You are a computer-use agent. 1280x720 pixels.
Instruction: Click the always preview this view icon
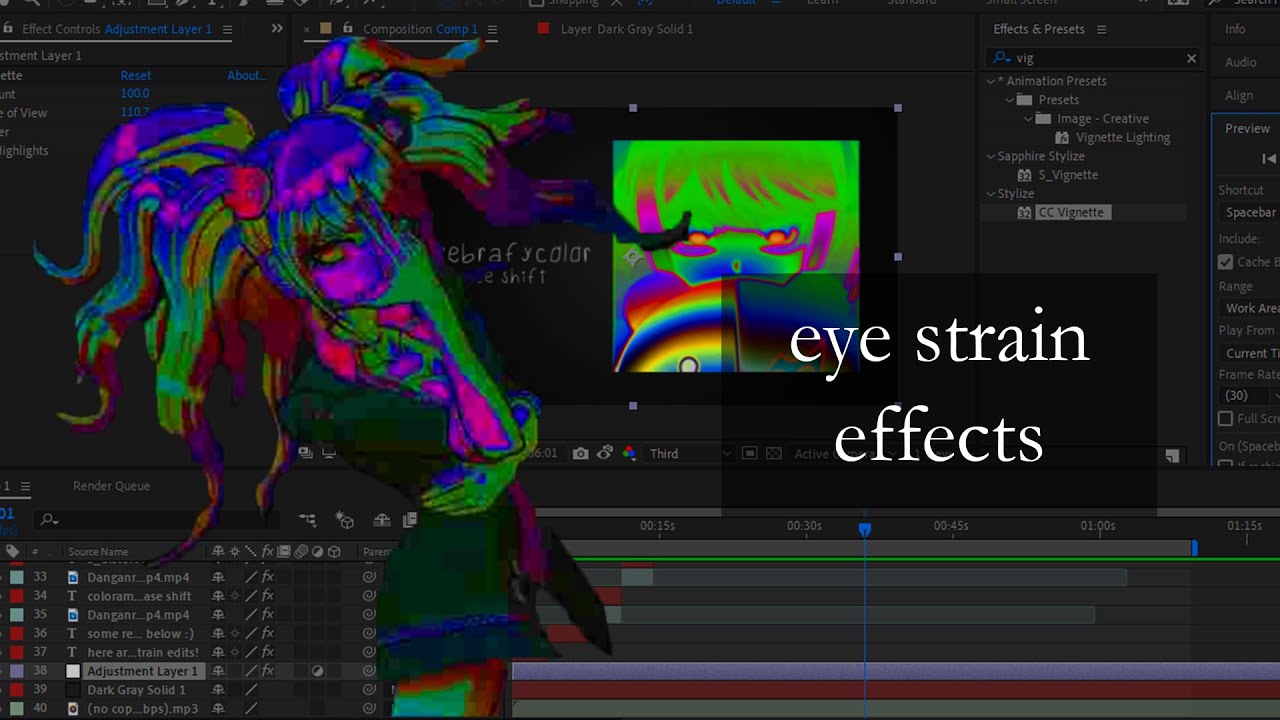(x=306, y=453)
